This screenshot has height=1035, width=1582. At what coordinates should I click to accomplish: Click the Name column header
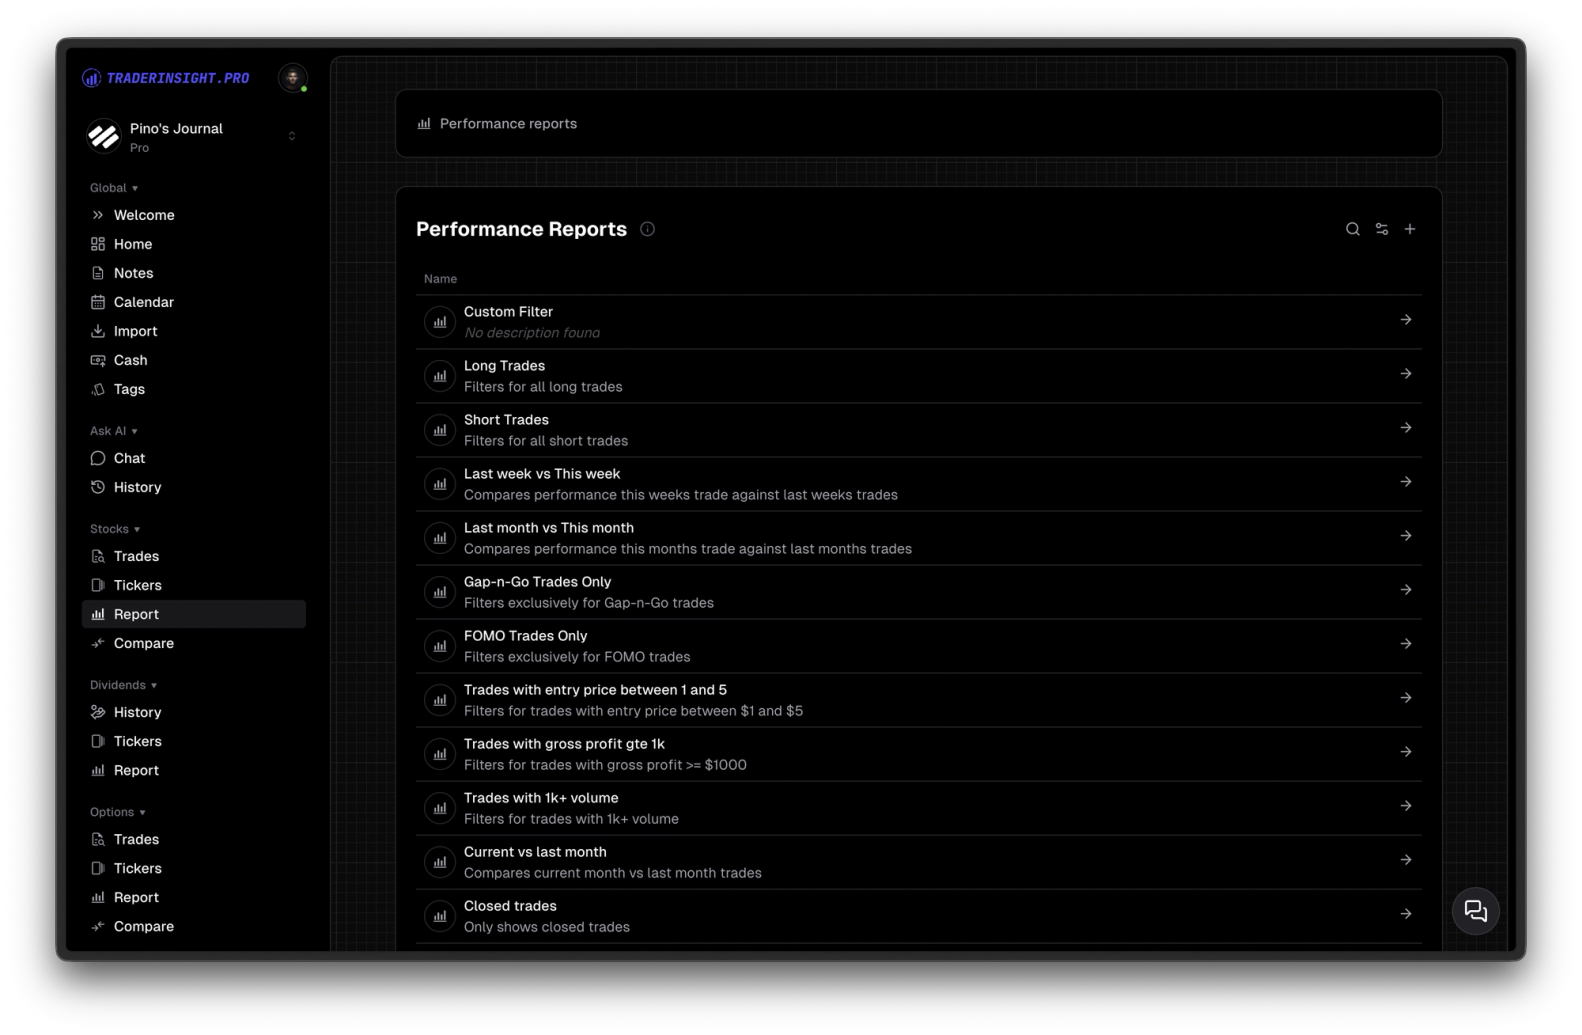click(440, 279)
